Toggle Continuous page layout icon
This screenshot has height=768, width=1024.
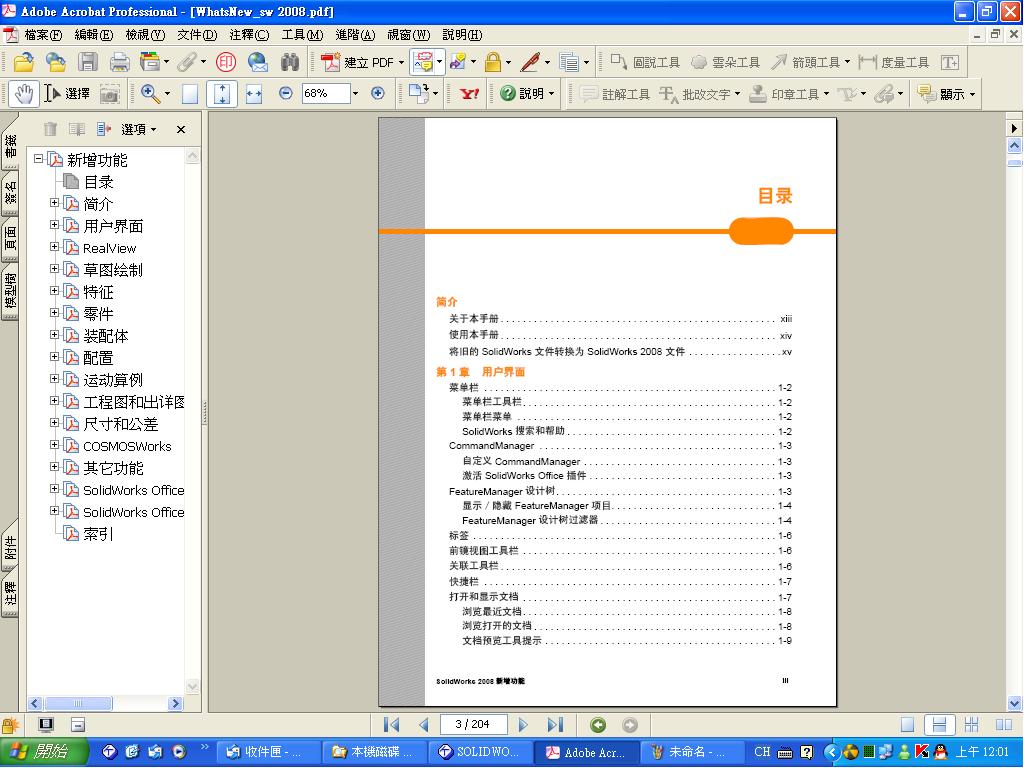(939, 724)
